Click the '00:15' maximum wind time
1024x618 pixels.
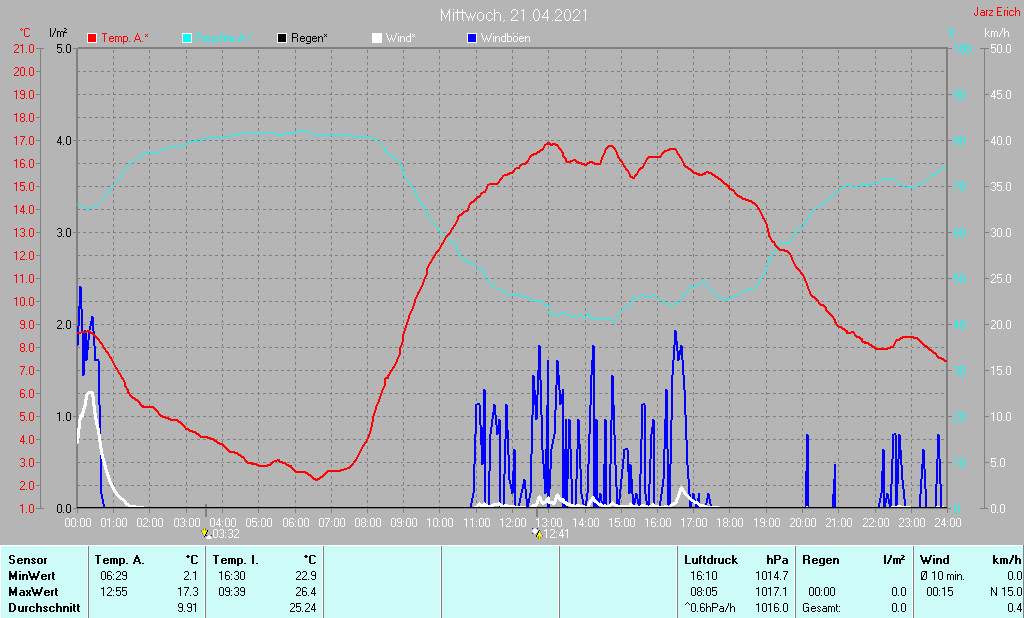click(x=940, y=592)
